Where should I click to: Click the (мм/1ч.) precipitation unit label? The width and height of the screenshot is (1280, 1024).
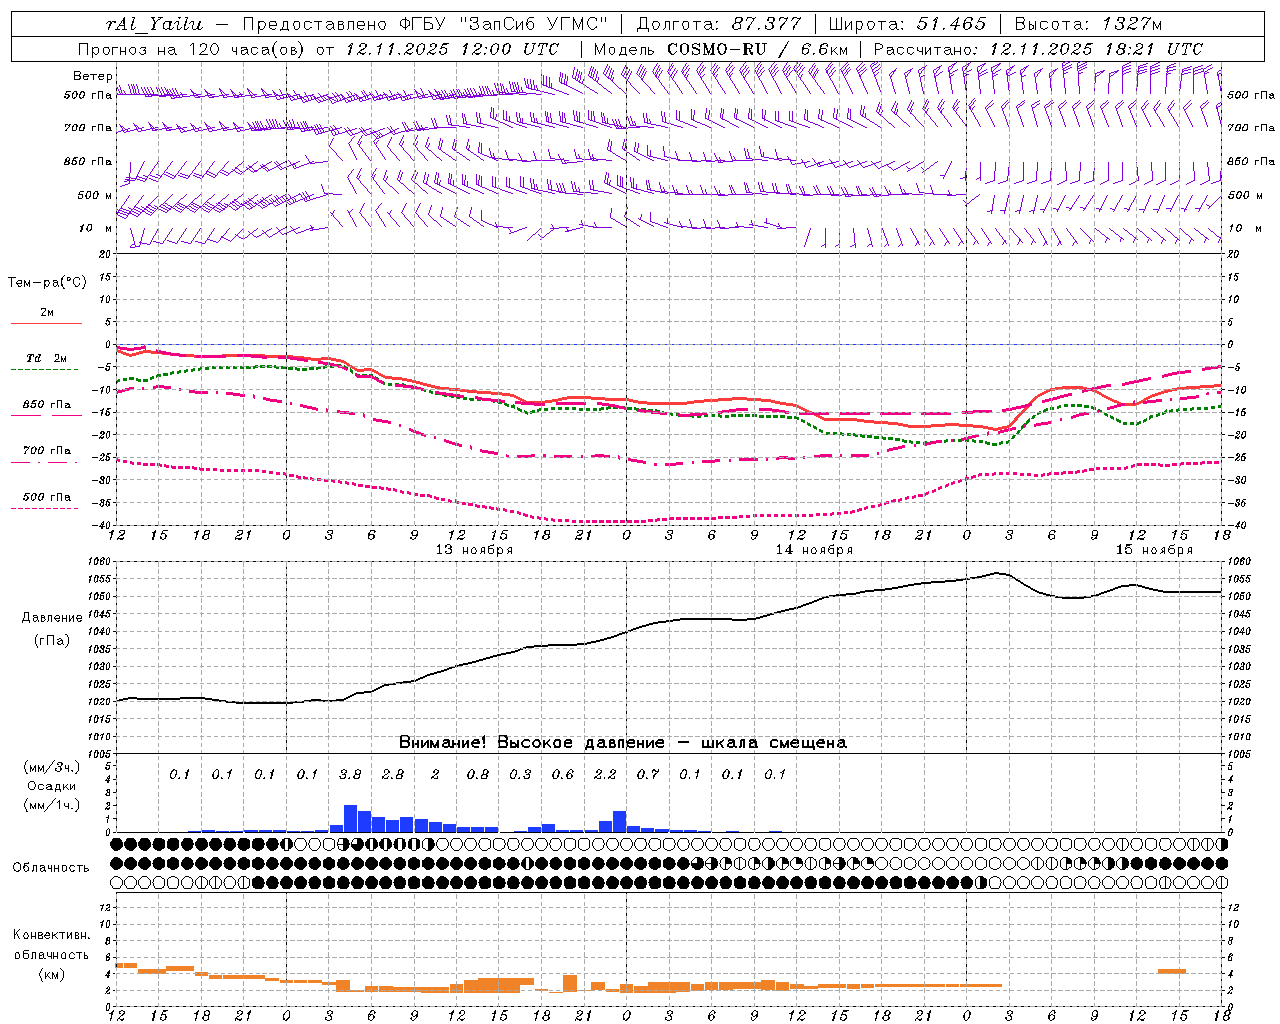(52, 806)
